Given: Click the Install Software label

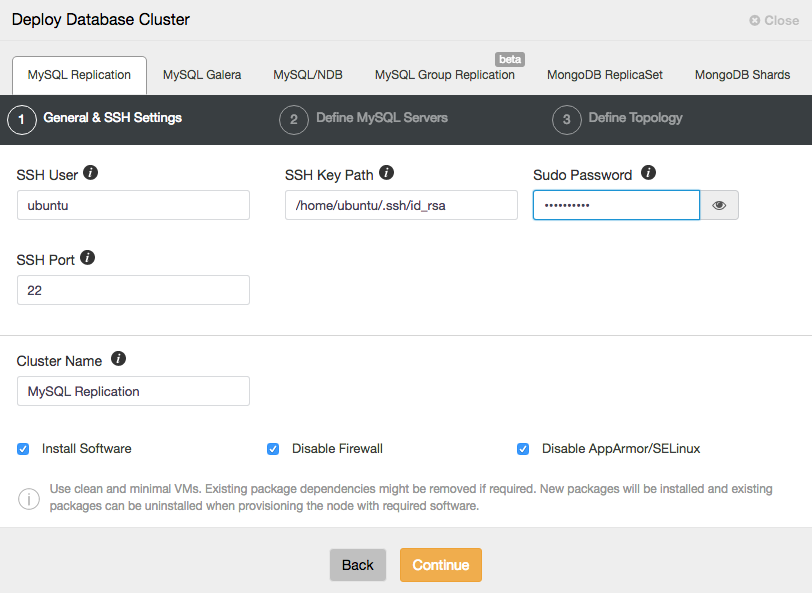Looking at the screenshot, I should pos(86,449).
